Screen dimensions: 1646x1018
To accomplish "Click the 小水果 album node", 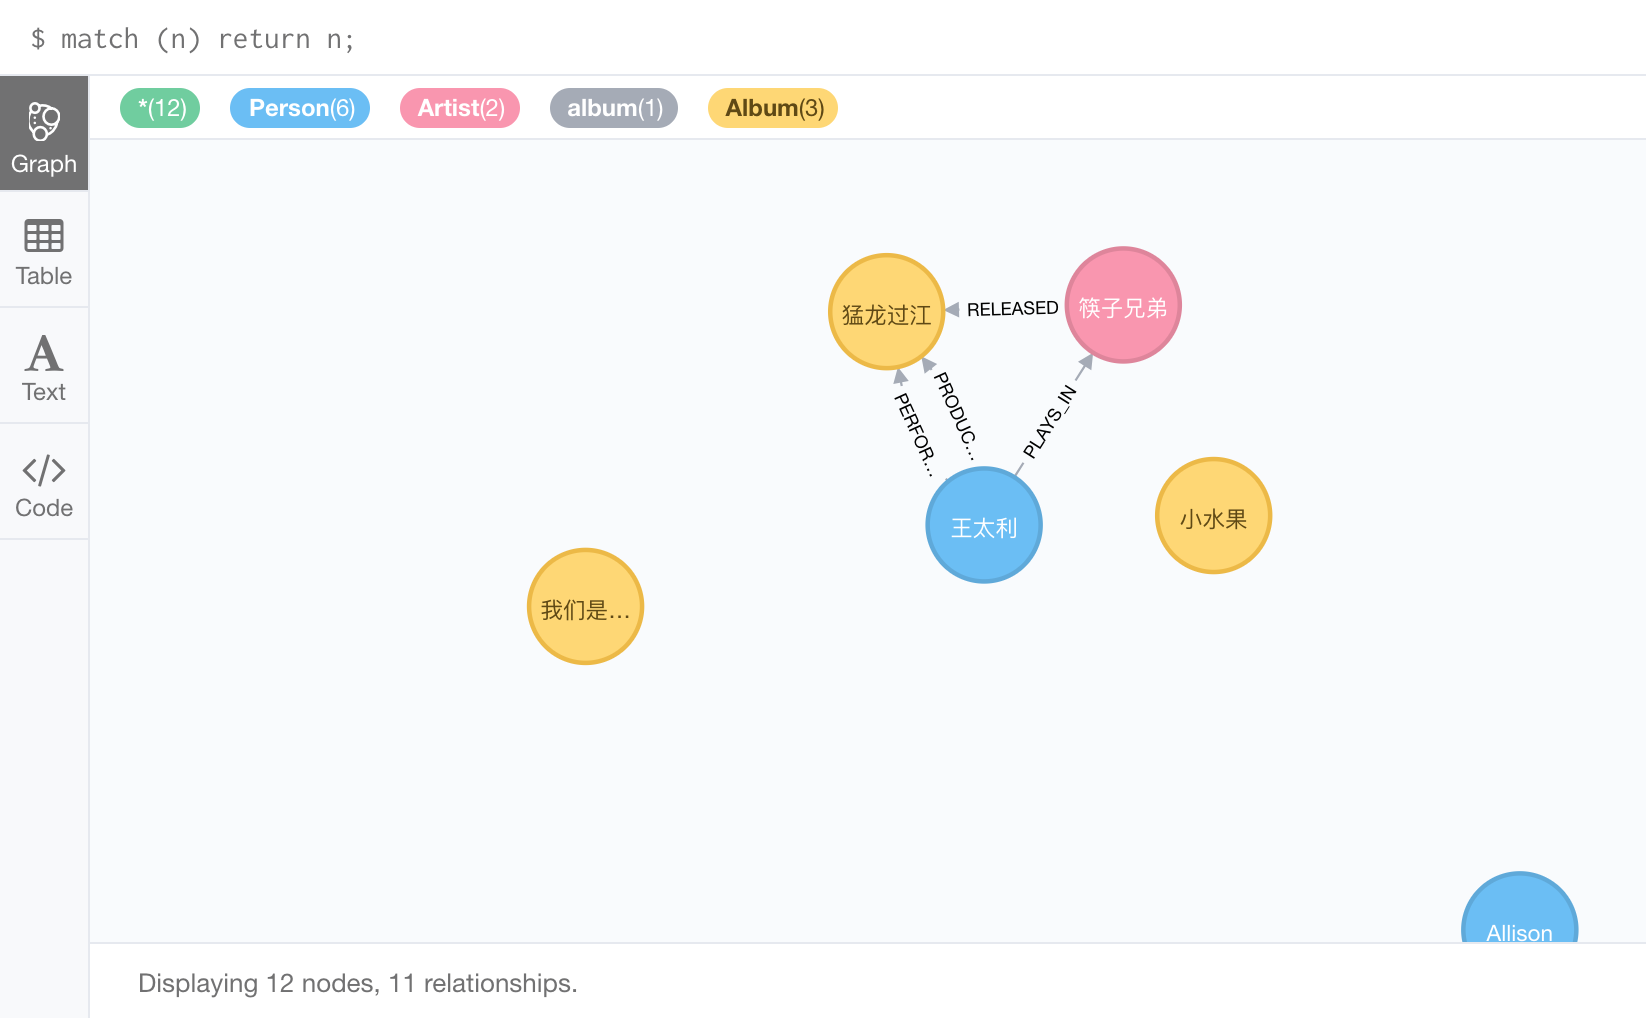I will (1213, 517).
